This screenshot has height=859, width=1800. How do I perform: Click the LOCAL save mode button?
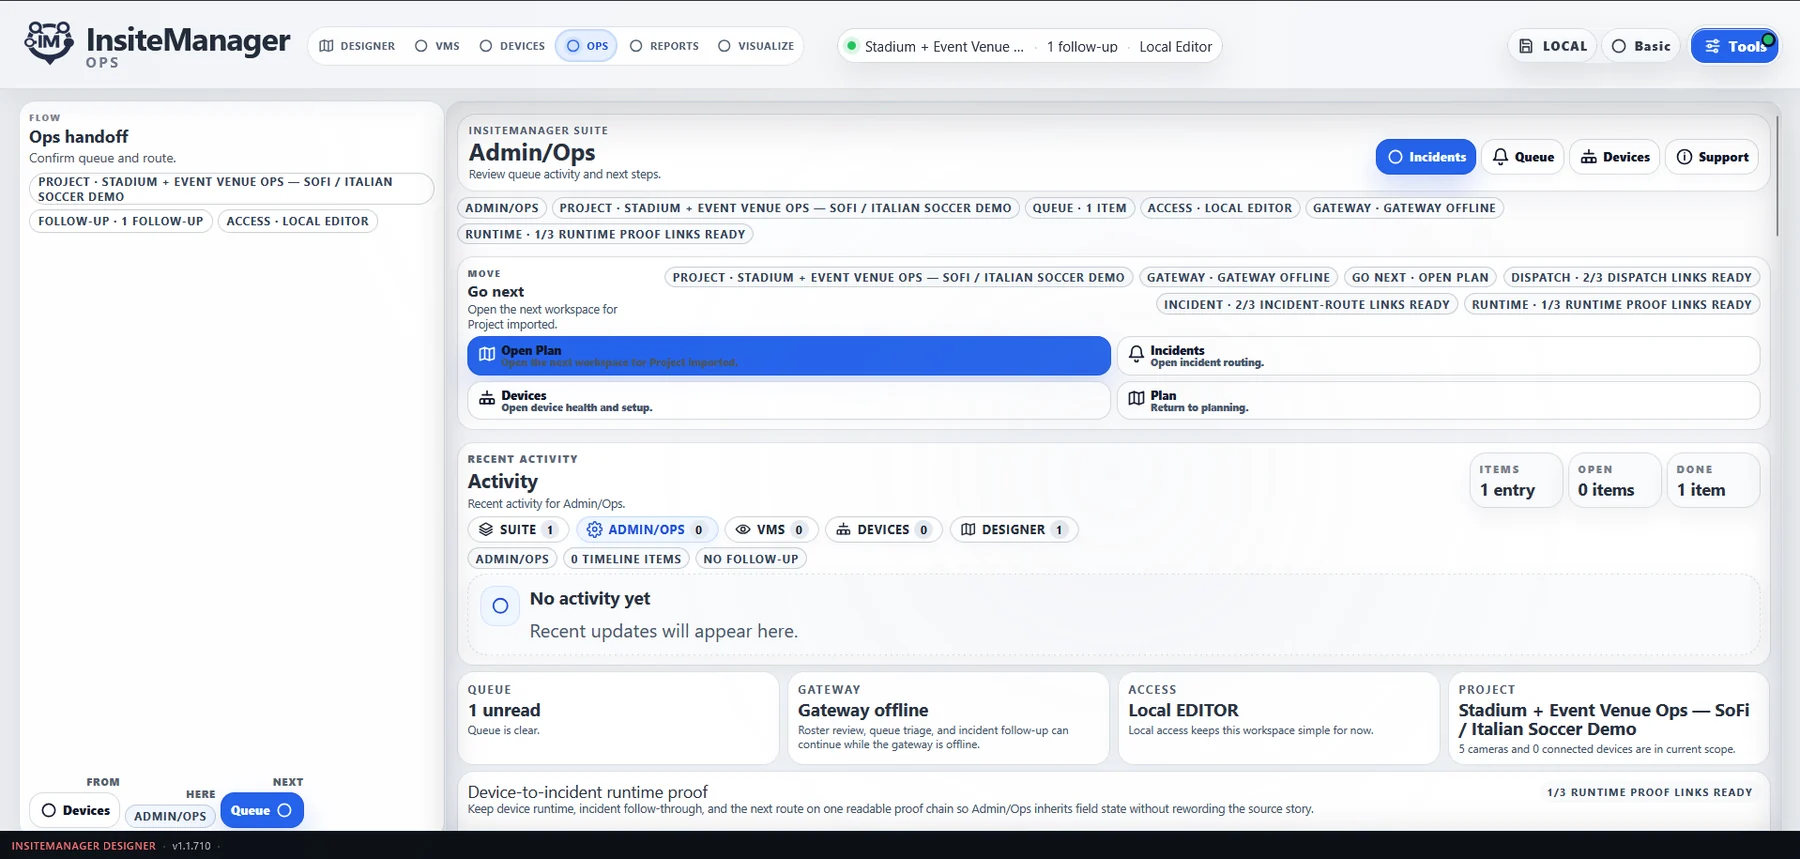pos(1553,46)
